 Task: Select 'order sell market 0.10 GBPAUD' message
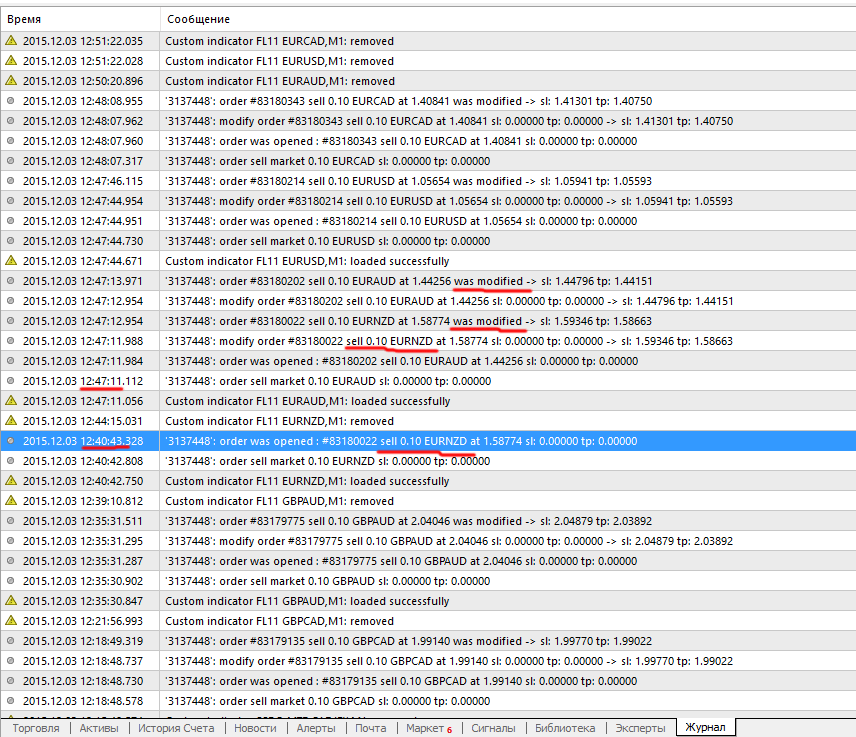point(328,581)
